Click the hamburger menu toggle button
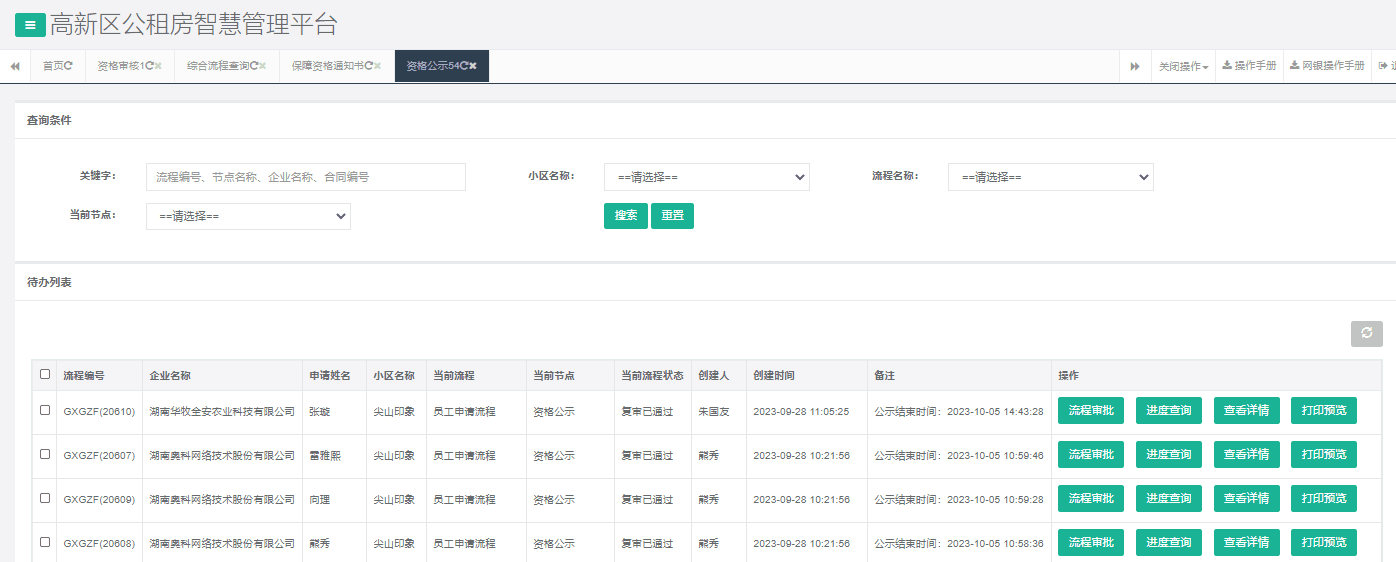1396x562 pixels. (x=30, y=25)
